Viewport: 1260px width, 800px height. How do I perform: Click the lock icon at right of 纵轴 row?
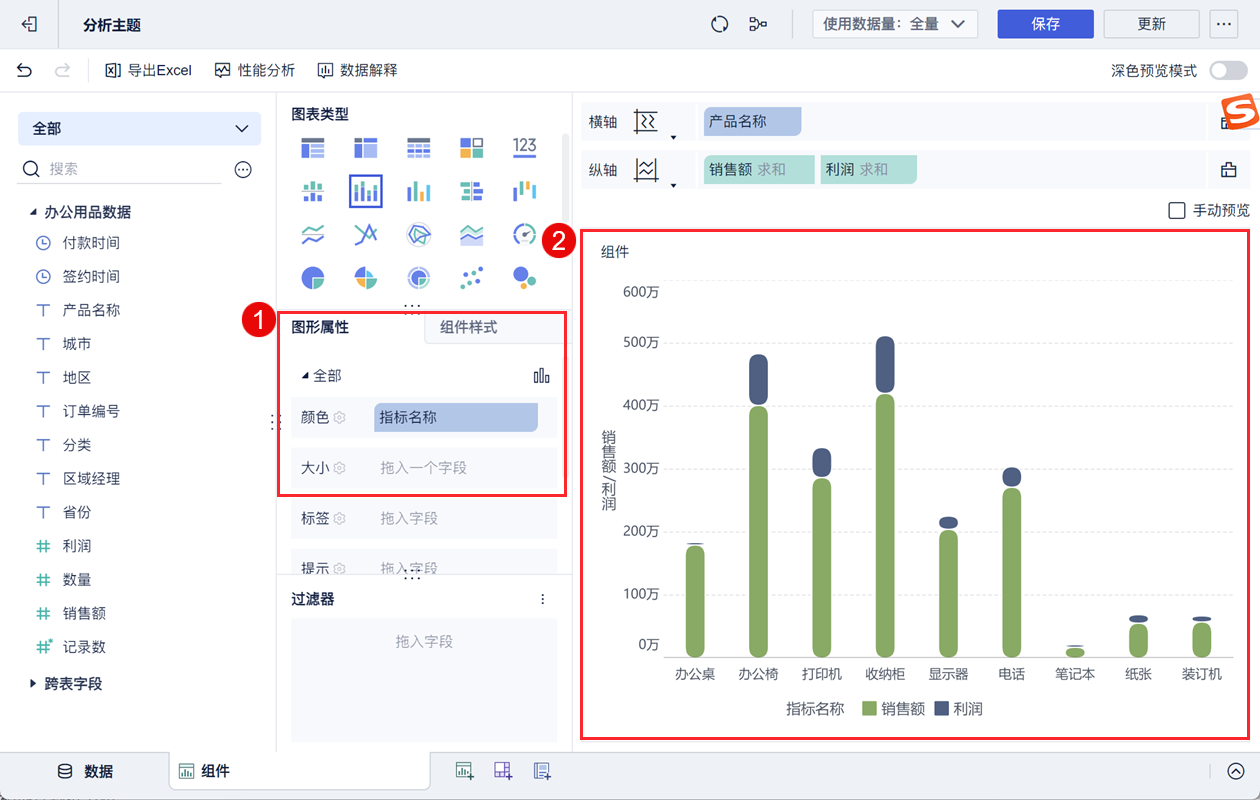pos(1228,170)
